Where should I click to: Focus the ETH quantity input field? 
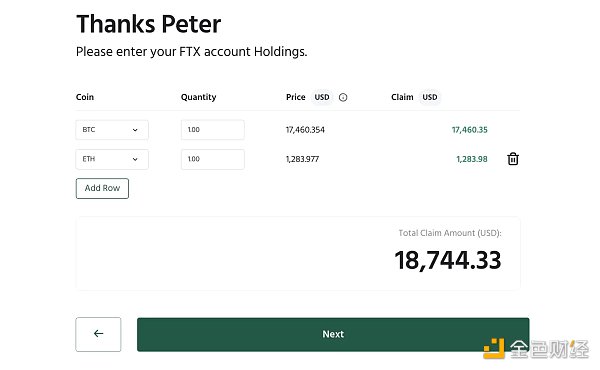(x=213, y=159)
